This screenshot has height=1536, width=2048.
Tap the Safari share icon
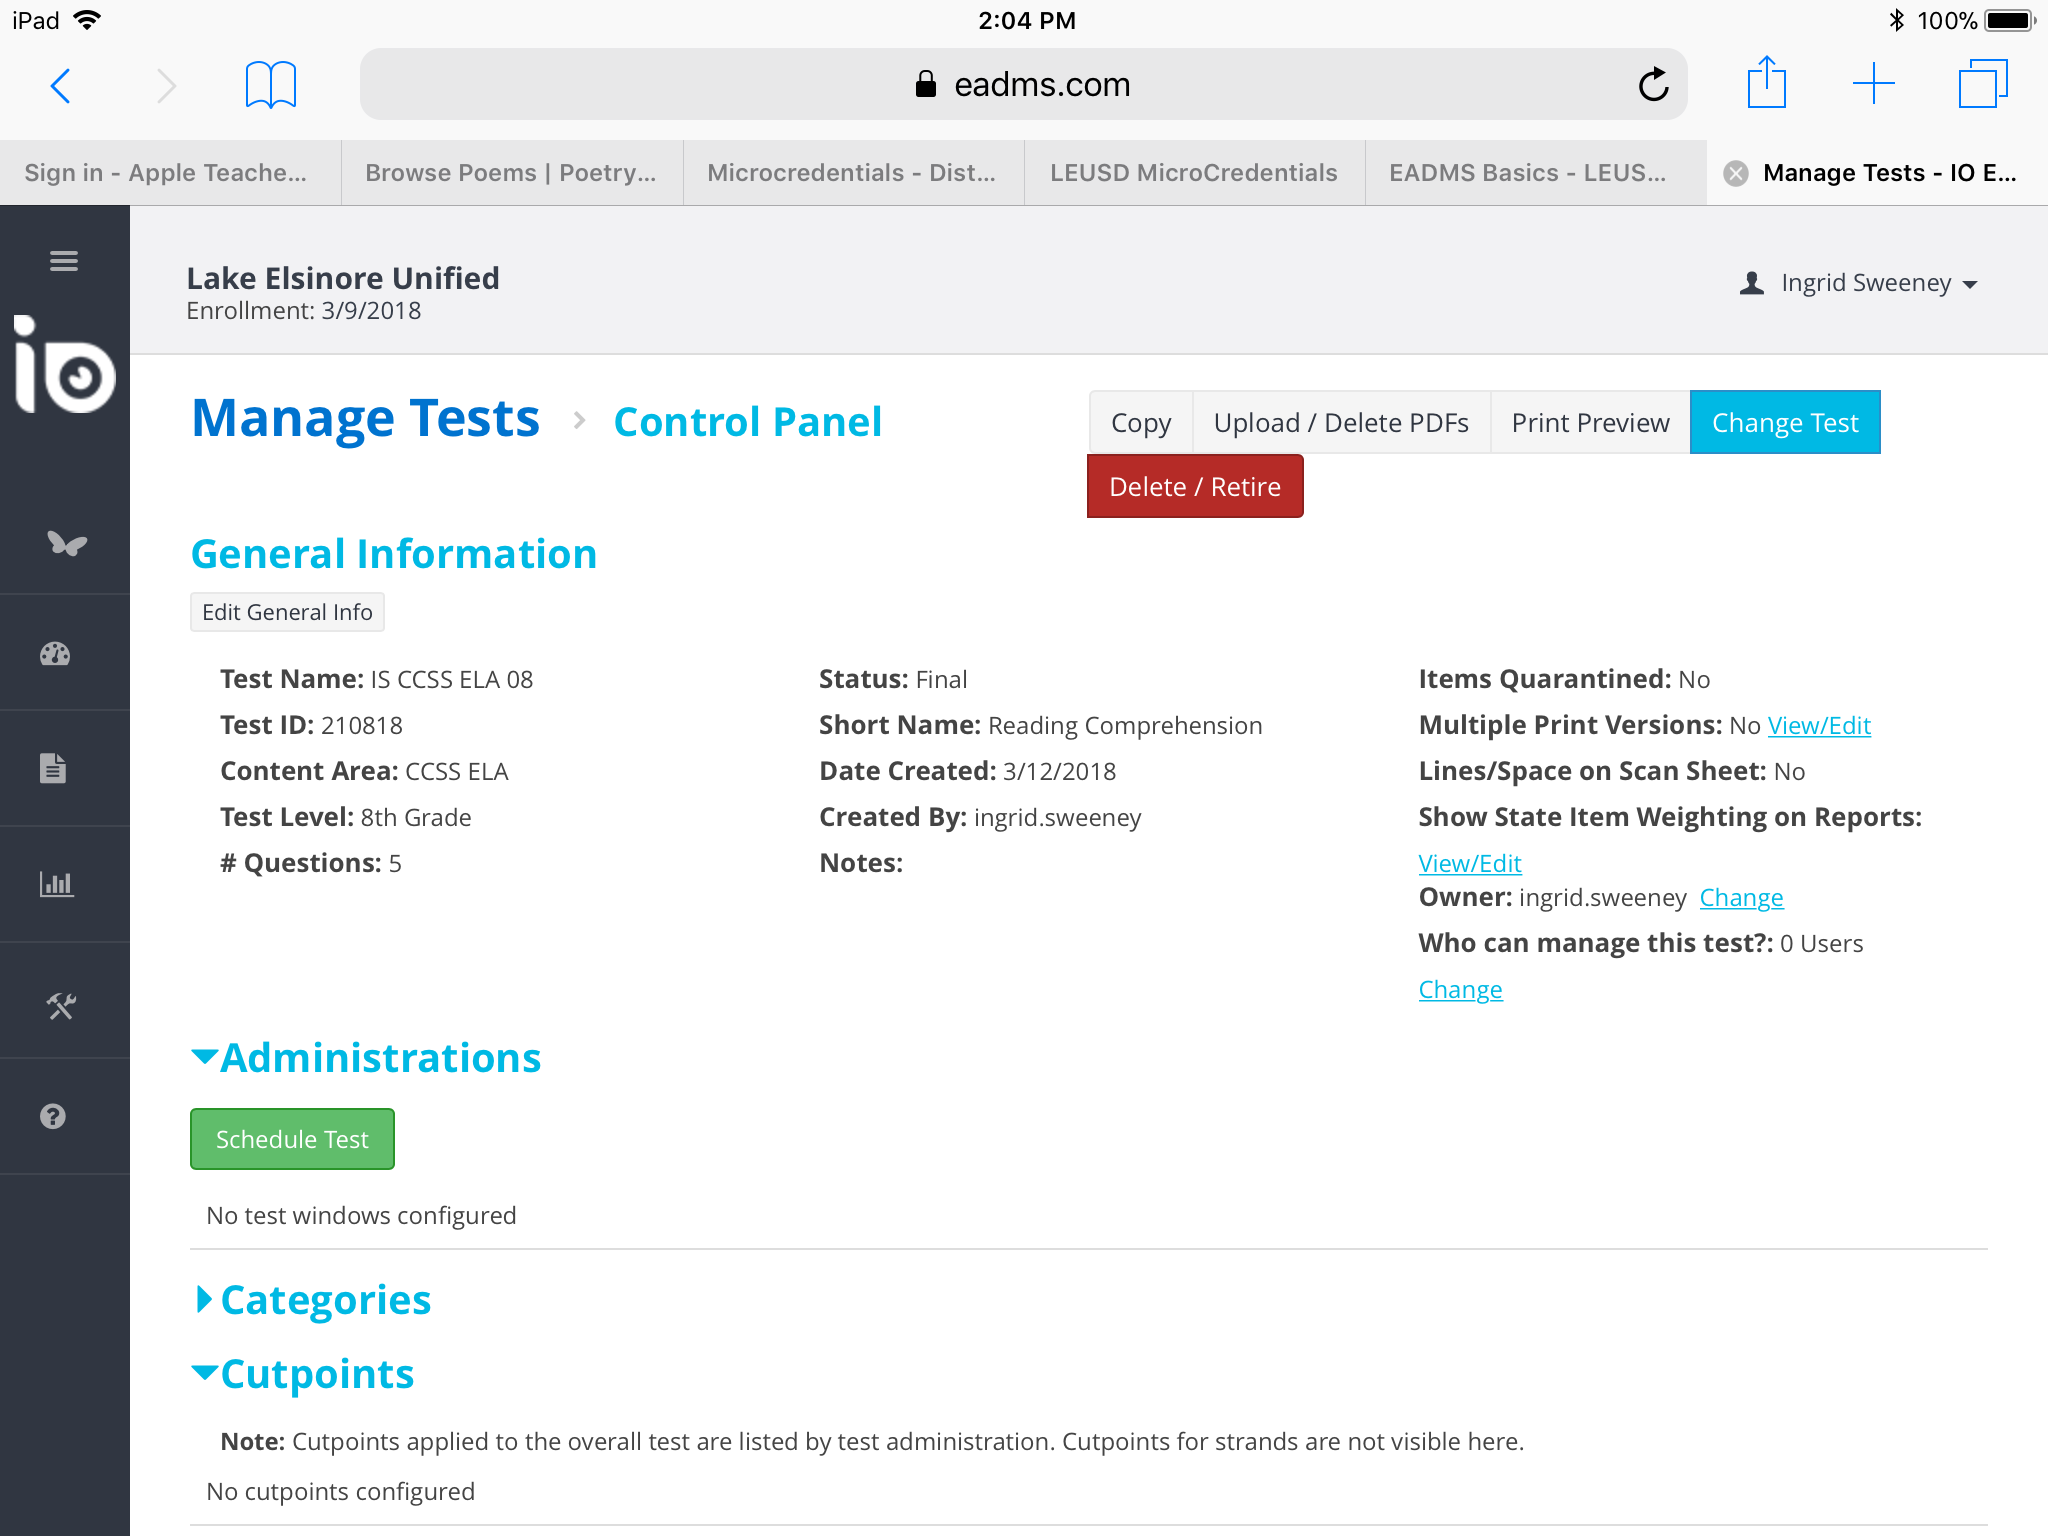click(1766, 82)
